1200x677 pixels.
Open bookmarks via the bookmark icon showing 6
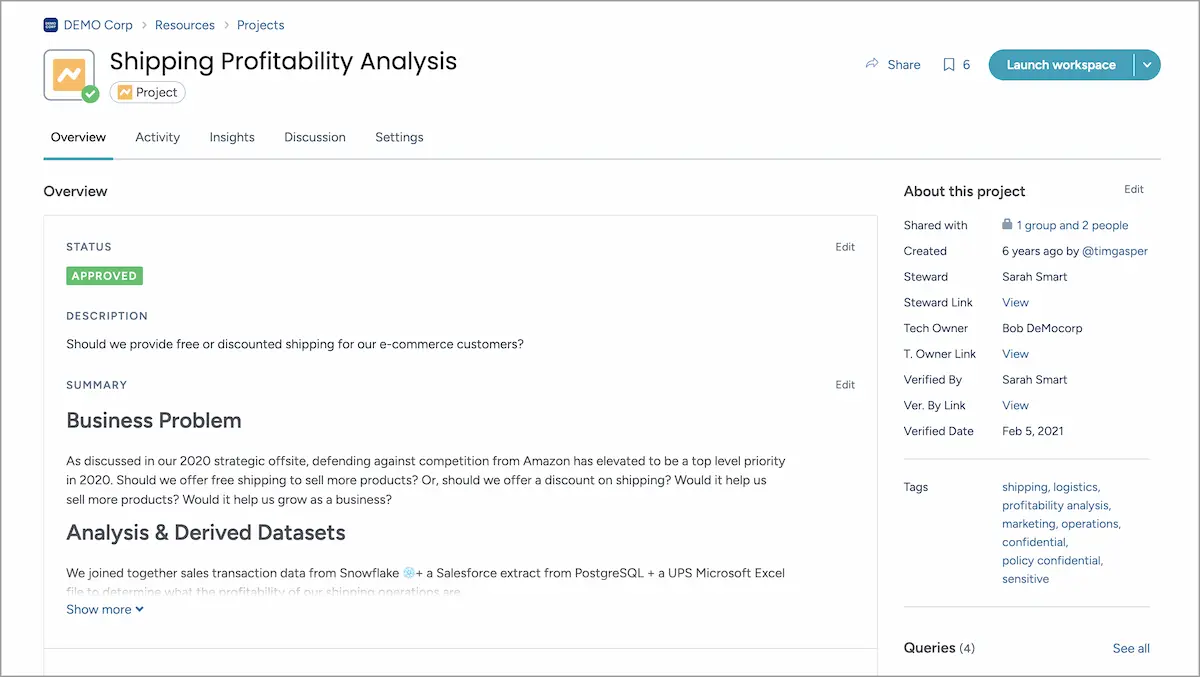[951, 64]
